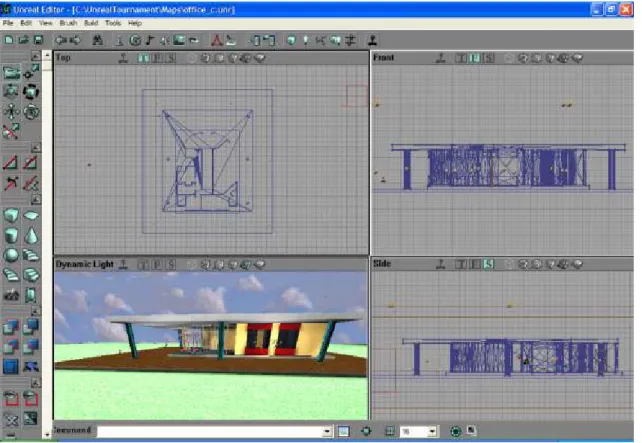Toggle the S view button in Top viewport
This screenshot has height=443, width=642.
171,58
